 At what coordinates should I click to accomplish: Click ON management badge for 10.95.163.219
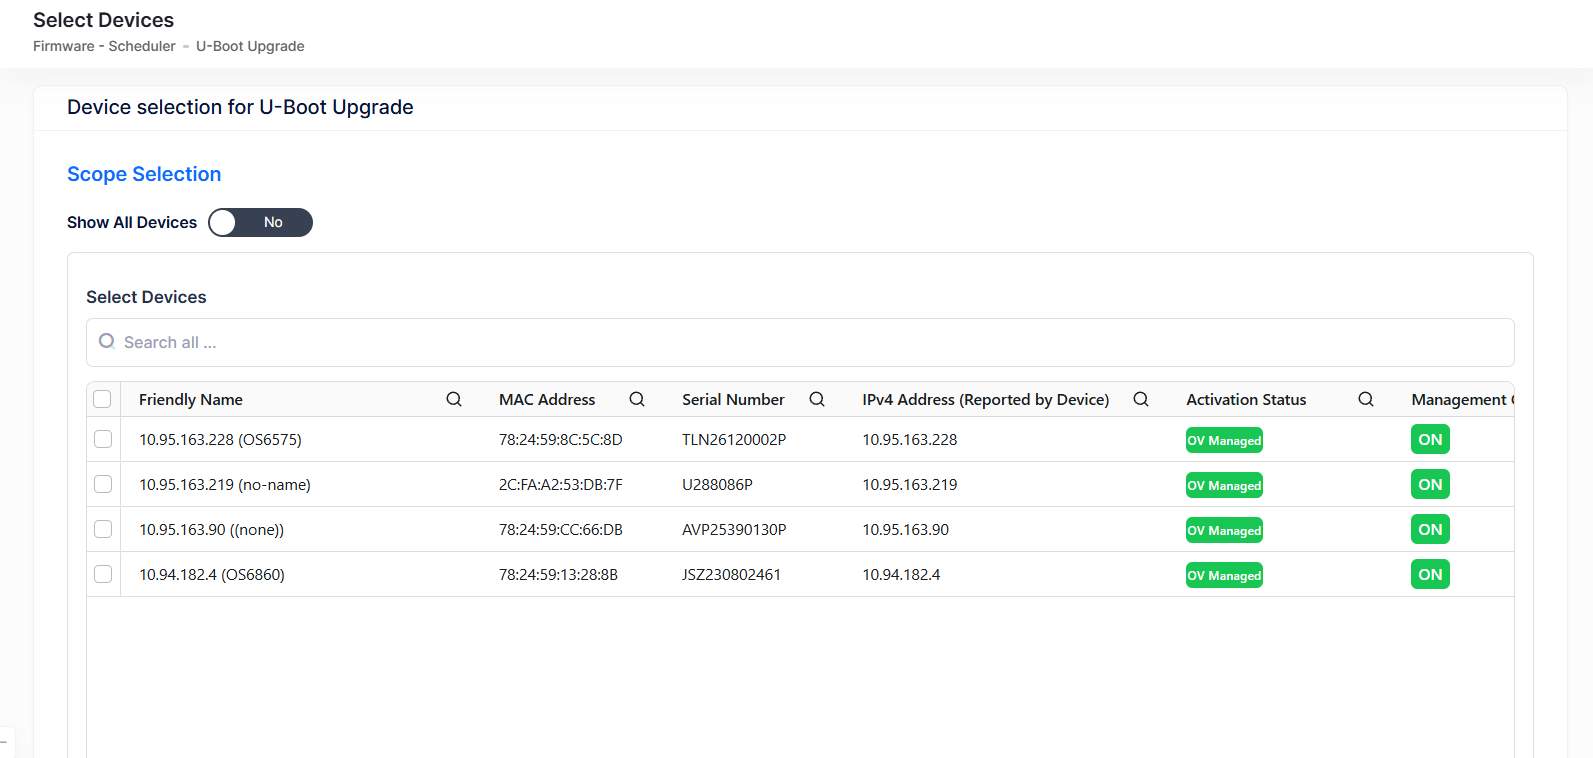[1430, 484]
